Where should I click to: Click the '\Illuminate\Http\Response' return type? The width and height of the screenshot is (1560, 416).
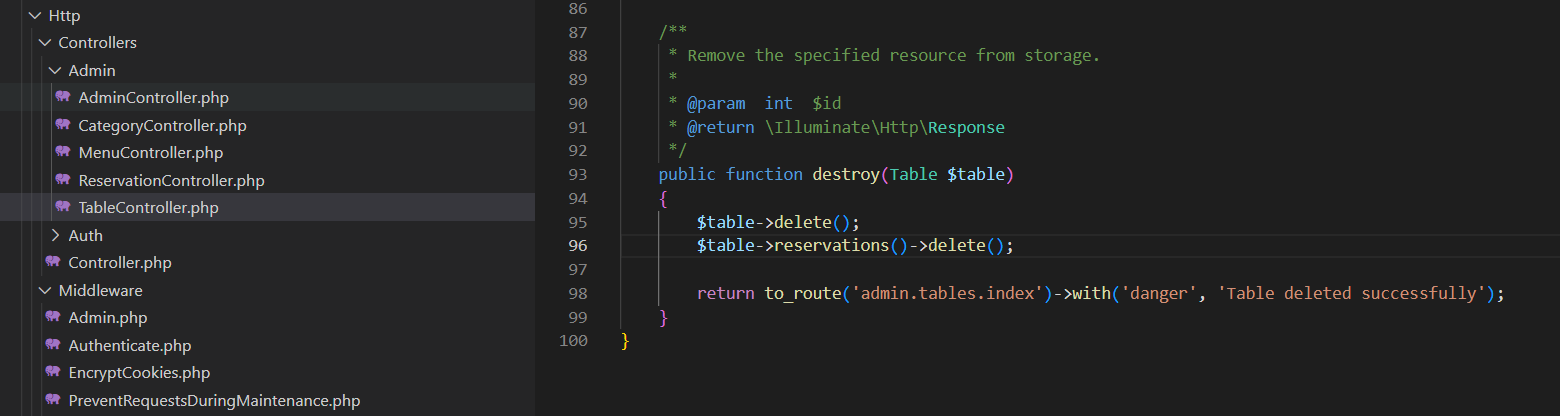(x=884, y=127)
